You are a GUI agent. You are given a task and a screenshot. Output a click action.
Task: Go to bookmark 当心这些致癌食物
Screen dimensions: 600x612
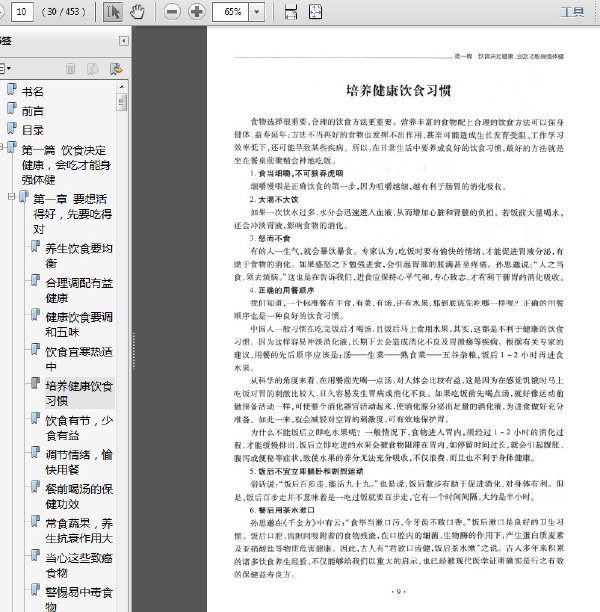tap(79, 565)
